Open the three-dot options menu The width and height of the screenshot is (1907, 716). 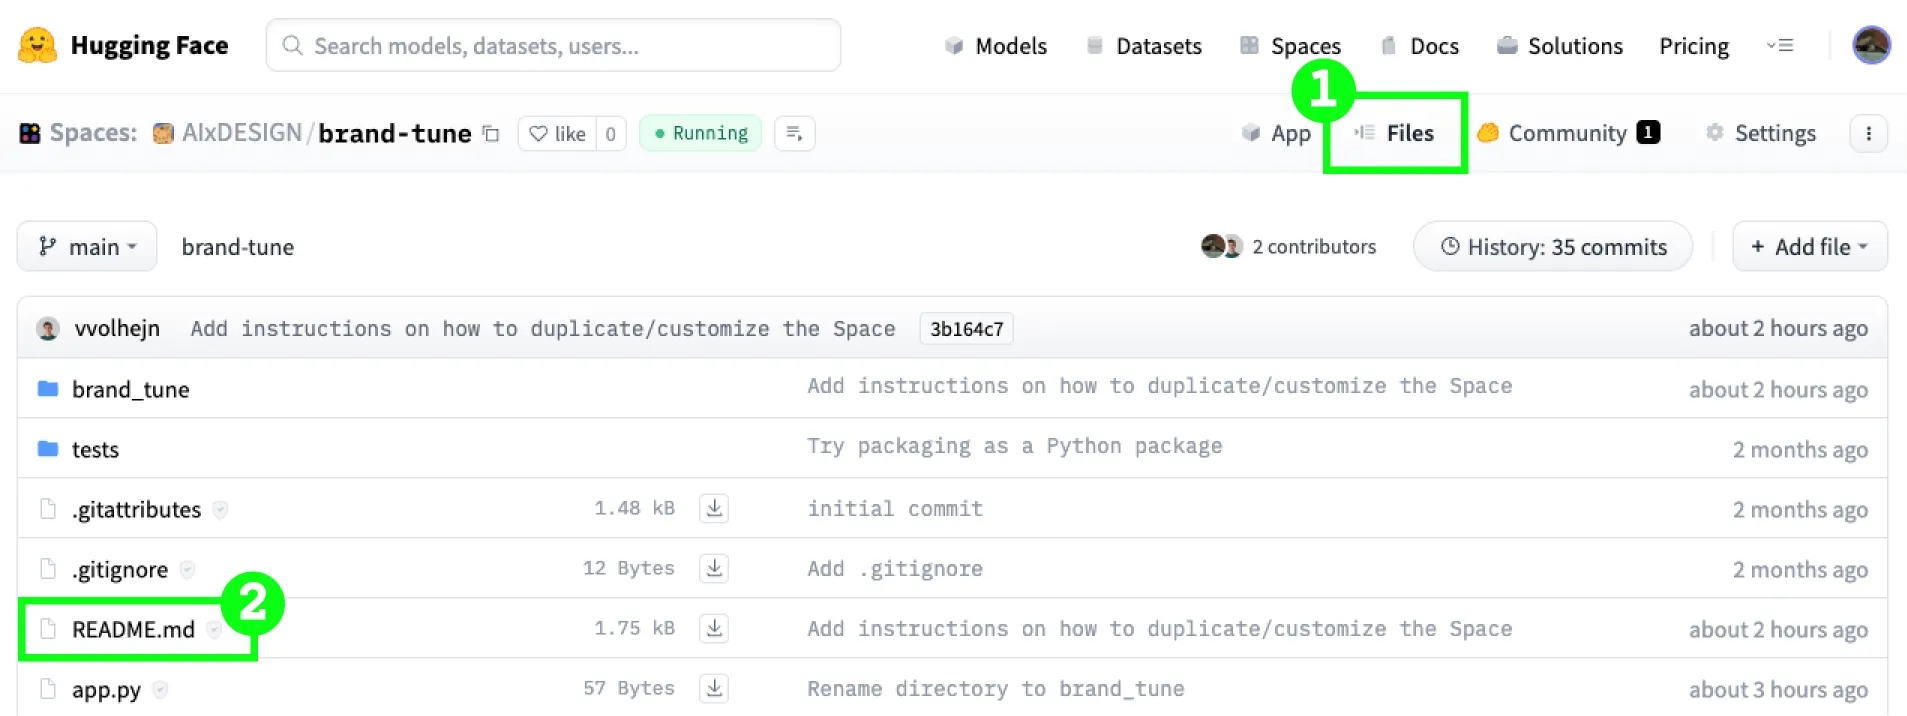tap(1868, 133)
